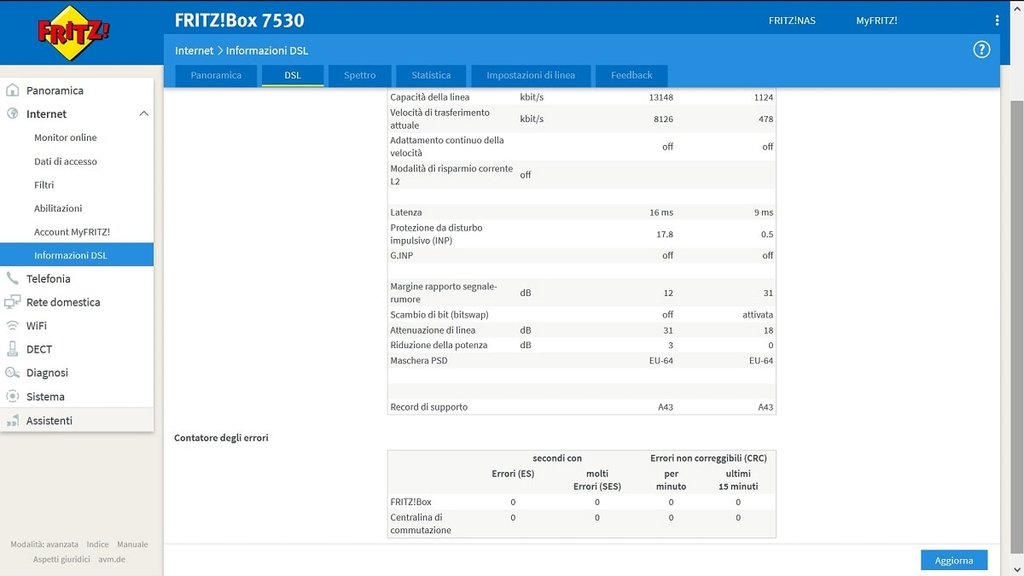Open the Spettro tab
The width and height of the screenshot is (1024, 576).
(360, 75)
